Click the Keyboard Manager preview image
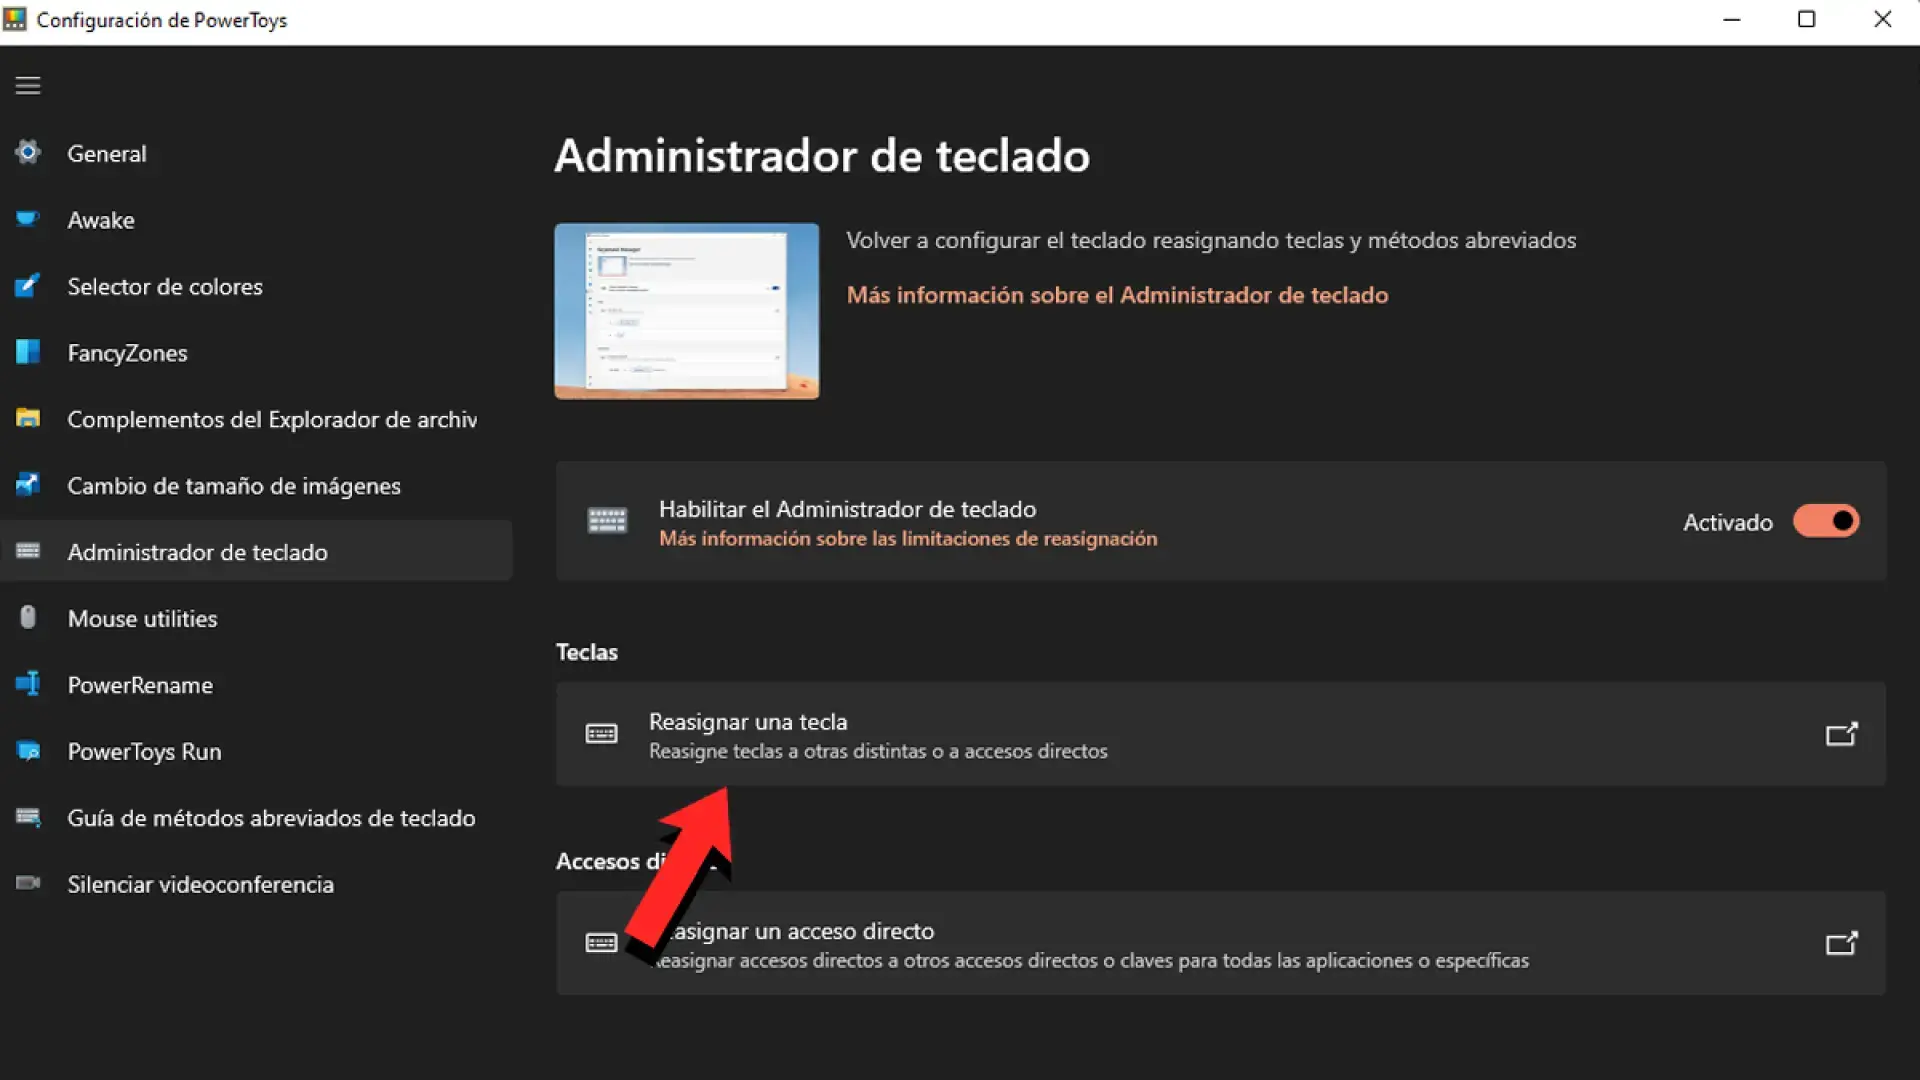Image resolution: width=1920 pixels, height=1080 pixels. tap(686, 311)
